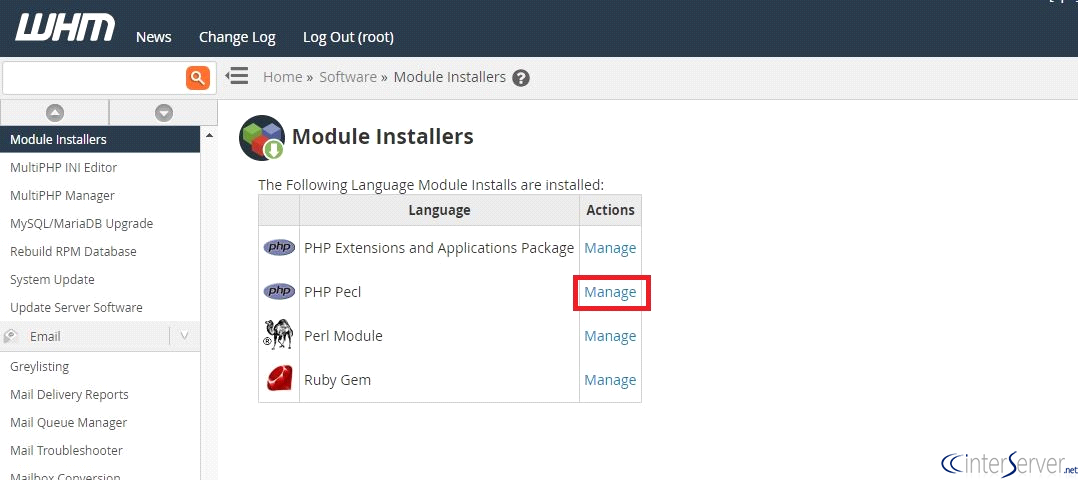1078x480 pixels.
Task: Click the PHP Pecl row icon
Action: coord(279,292)
